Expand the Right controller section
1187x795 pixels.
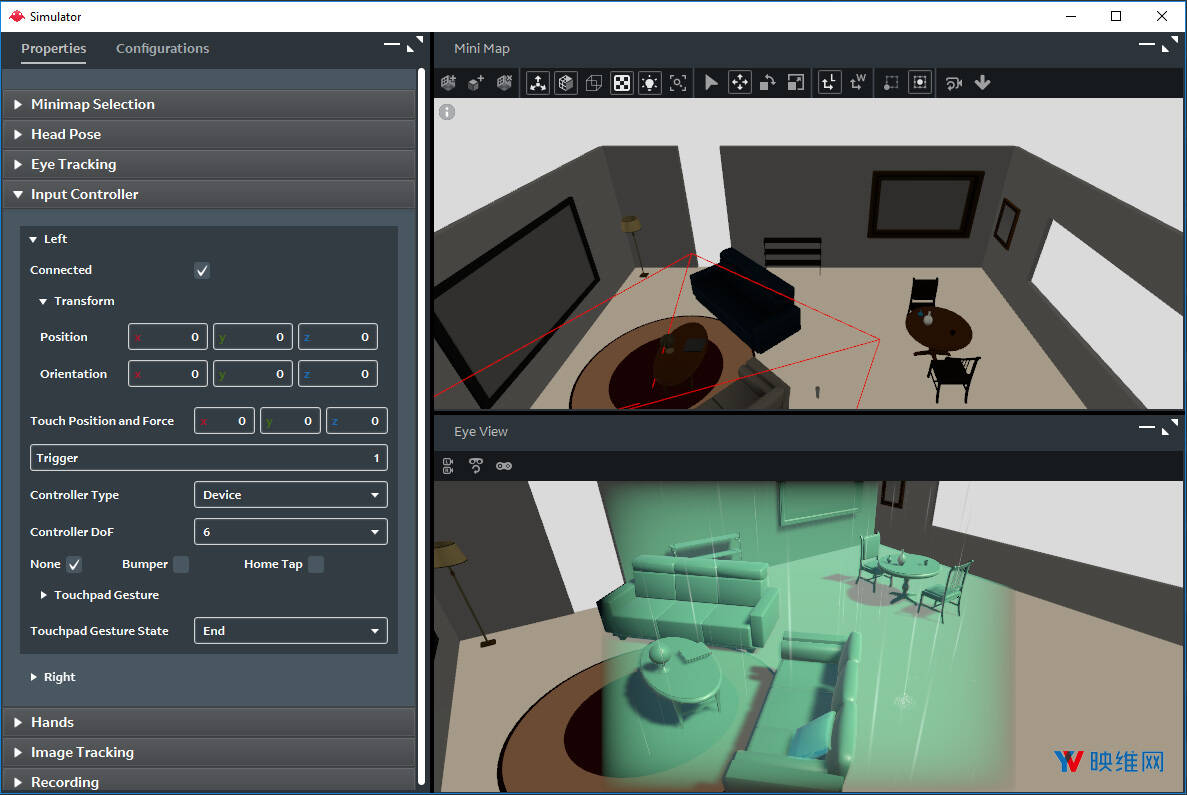pyautogui.click(x=59, y=677)
